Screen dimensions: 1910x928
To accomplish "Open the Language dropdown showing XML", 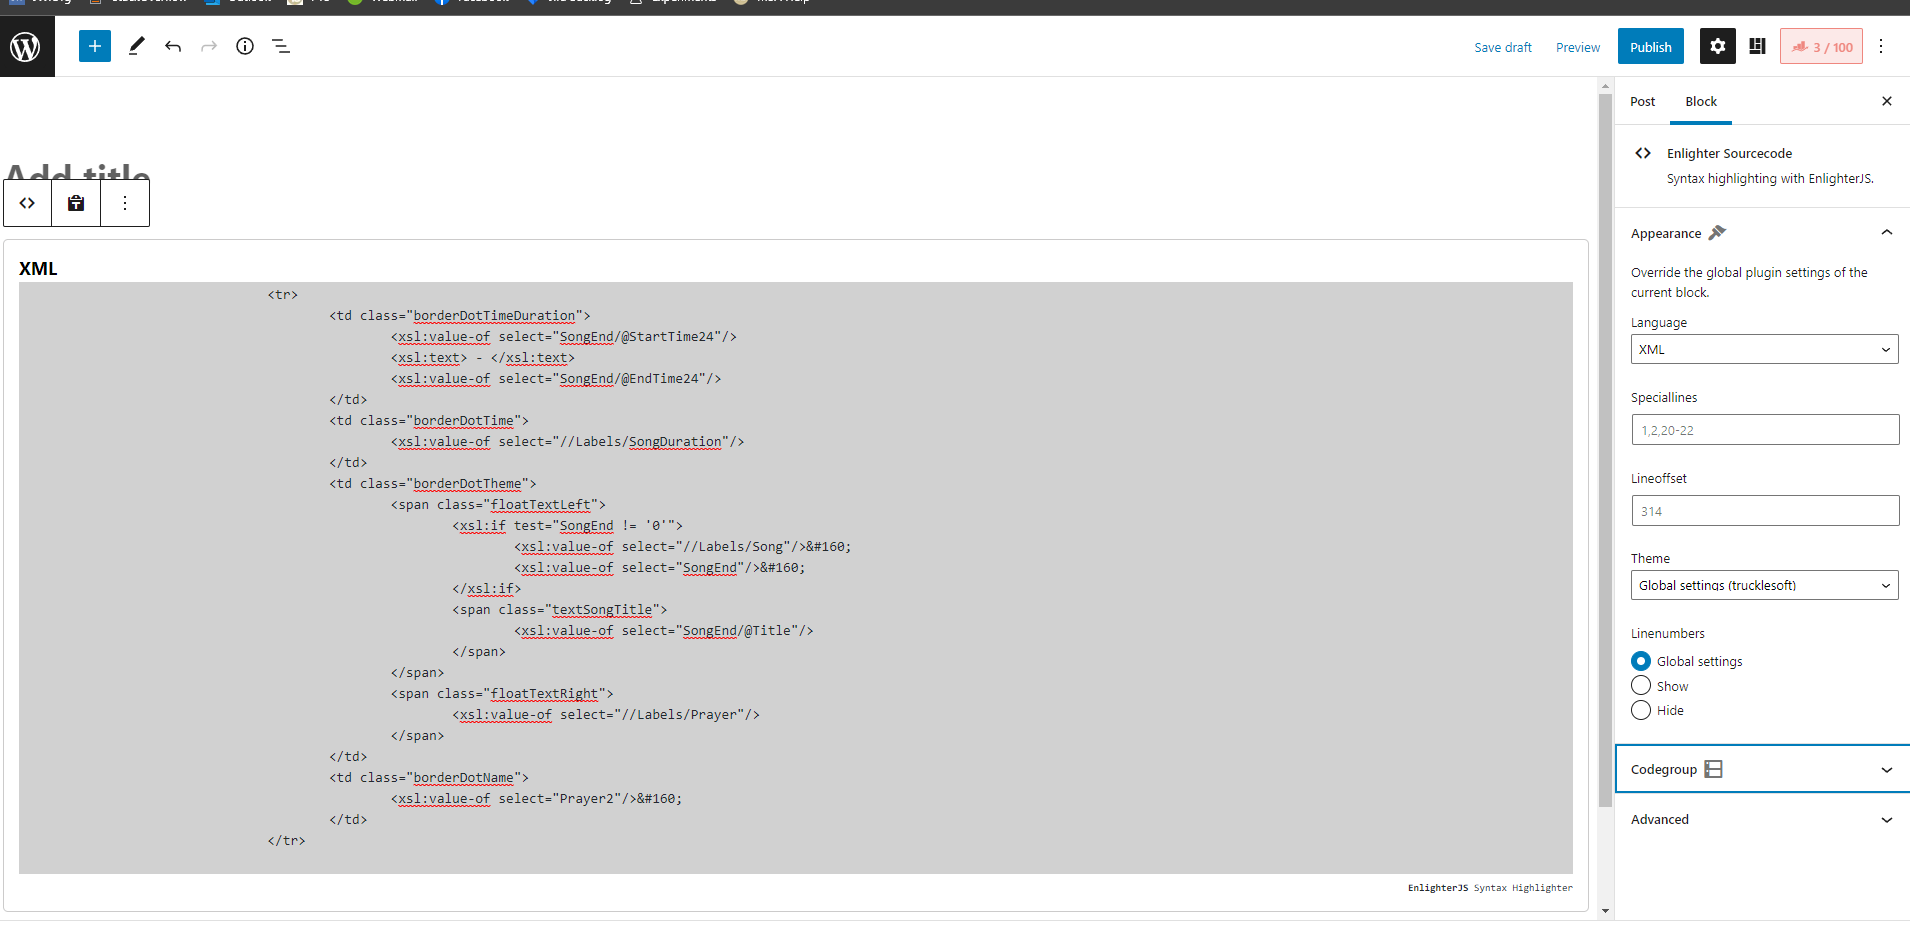I will click(x=1763, y=349).
